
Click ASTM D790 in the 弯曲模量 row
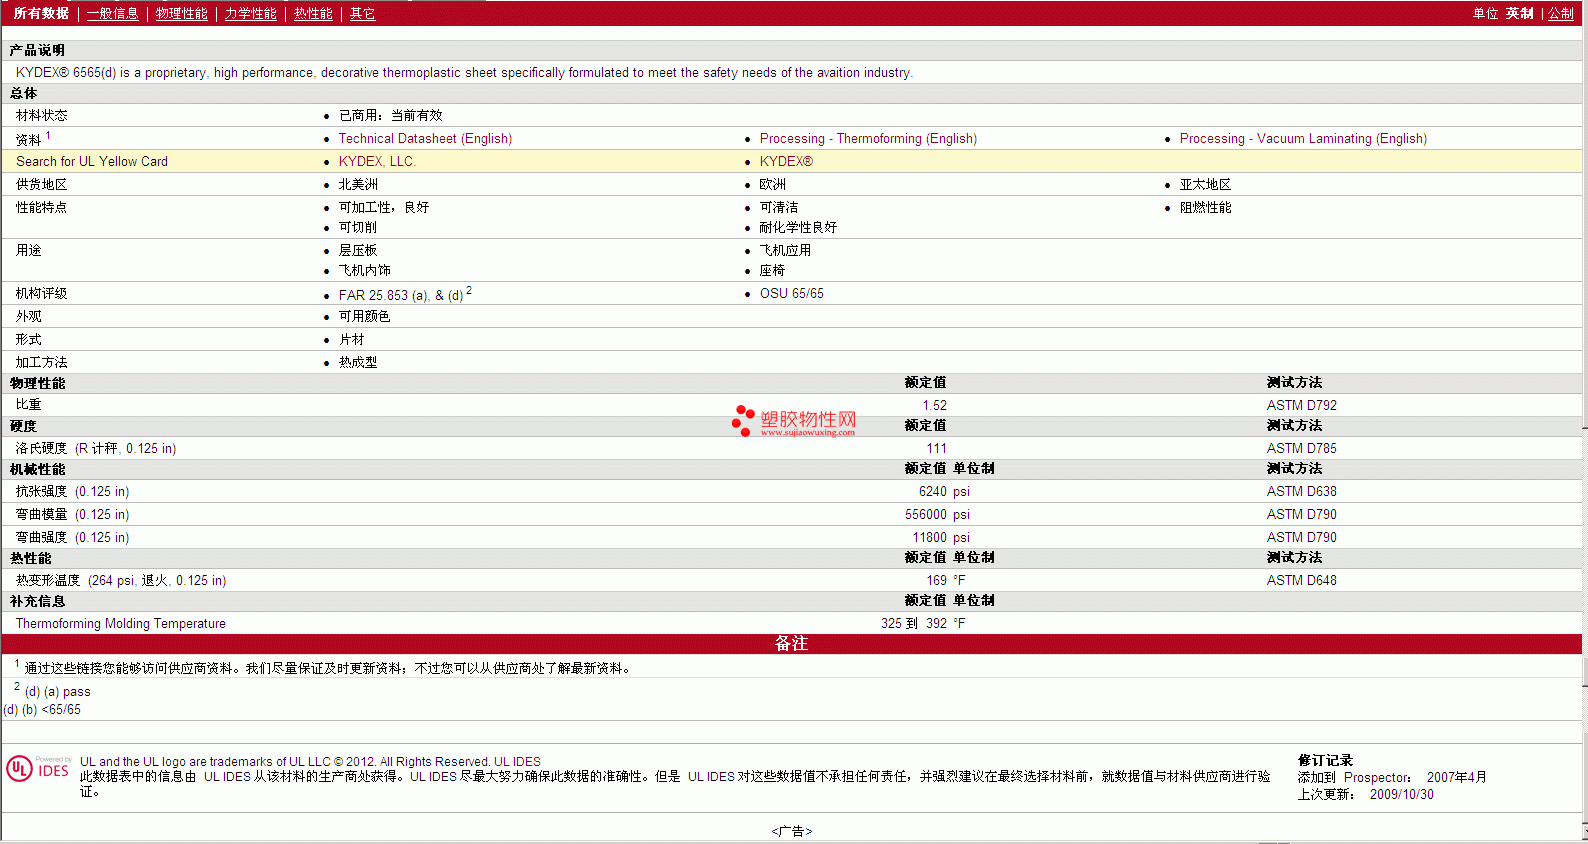coord(1301,515)
